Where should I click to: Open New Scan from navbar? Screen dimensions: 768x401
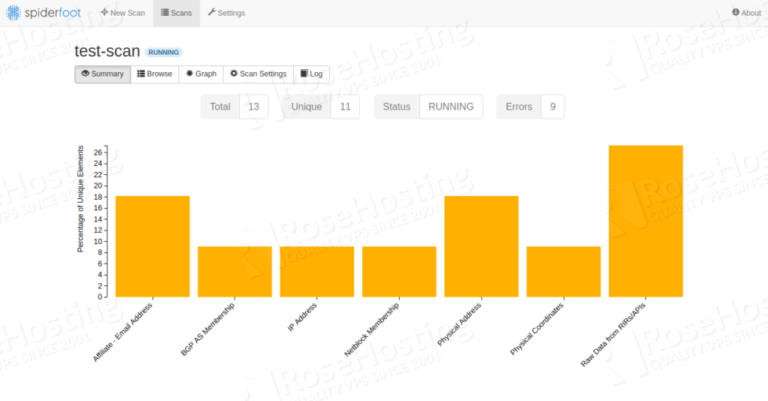pyautogui.click(x=125, y=12)
